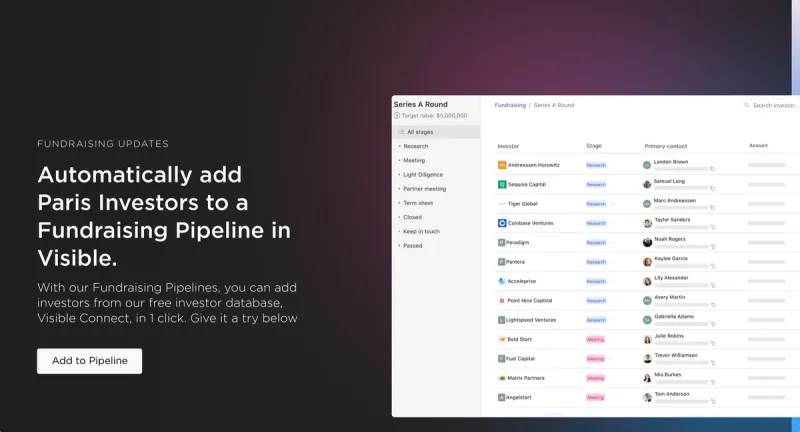Click the Pantera logo icon

point(502,262)
